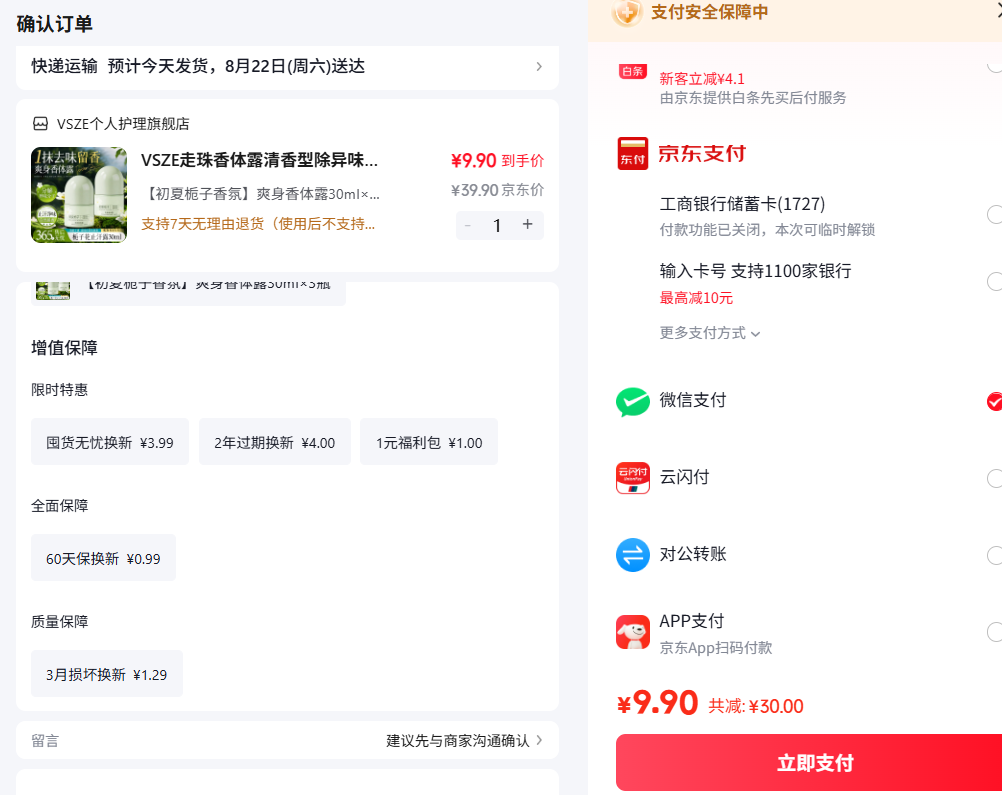Add 60天保换新 ¥0.99 service

[x=104, y=558]
